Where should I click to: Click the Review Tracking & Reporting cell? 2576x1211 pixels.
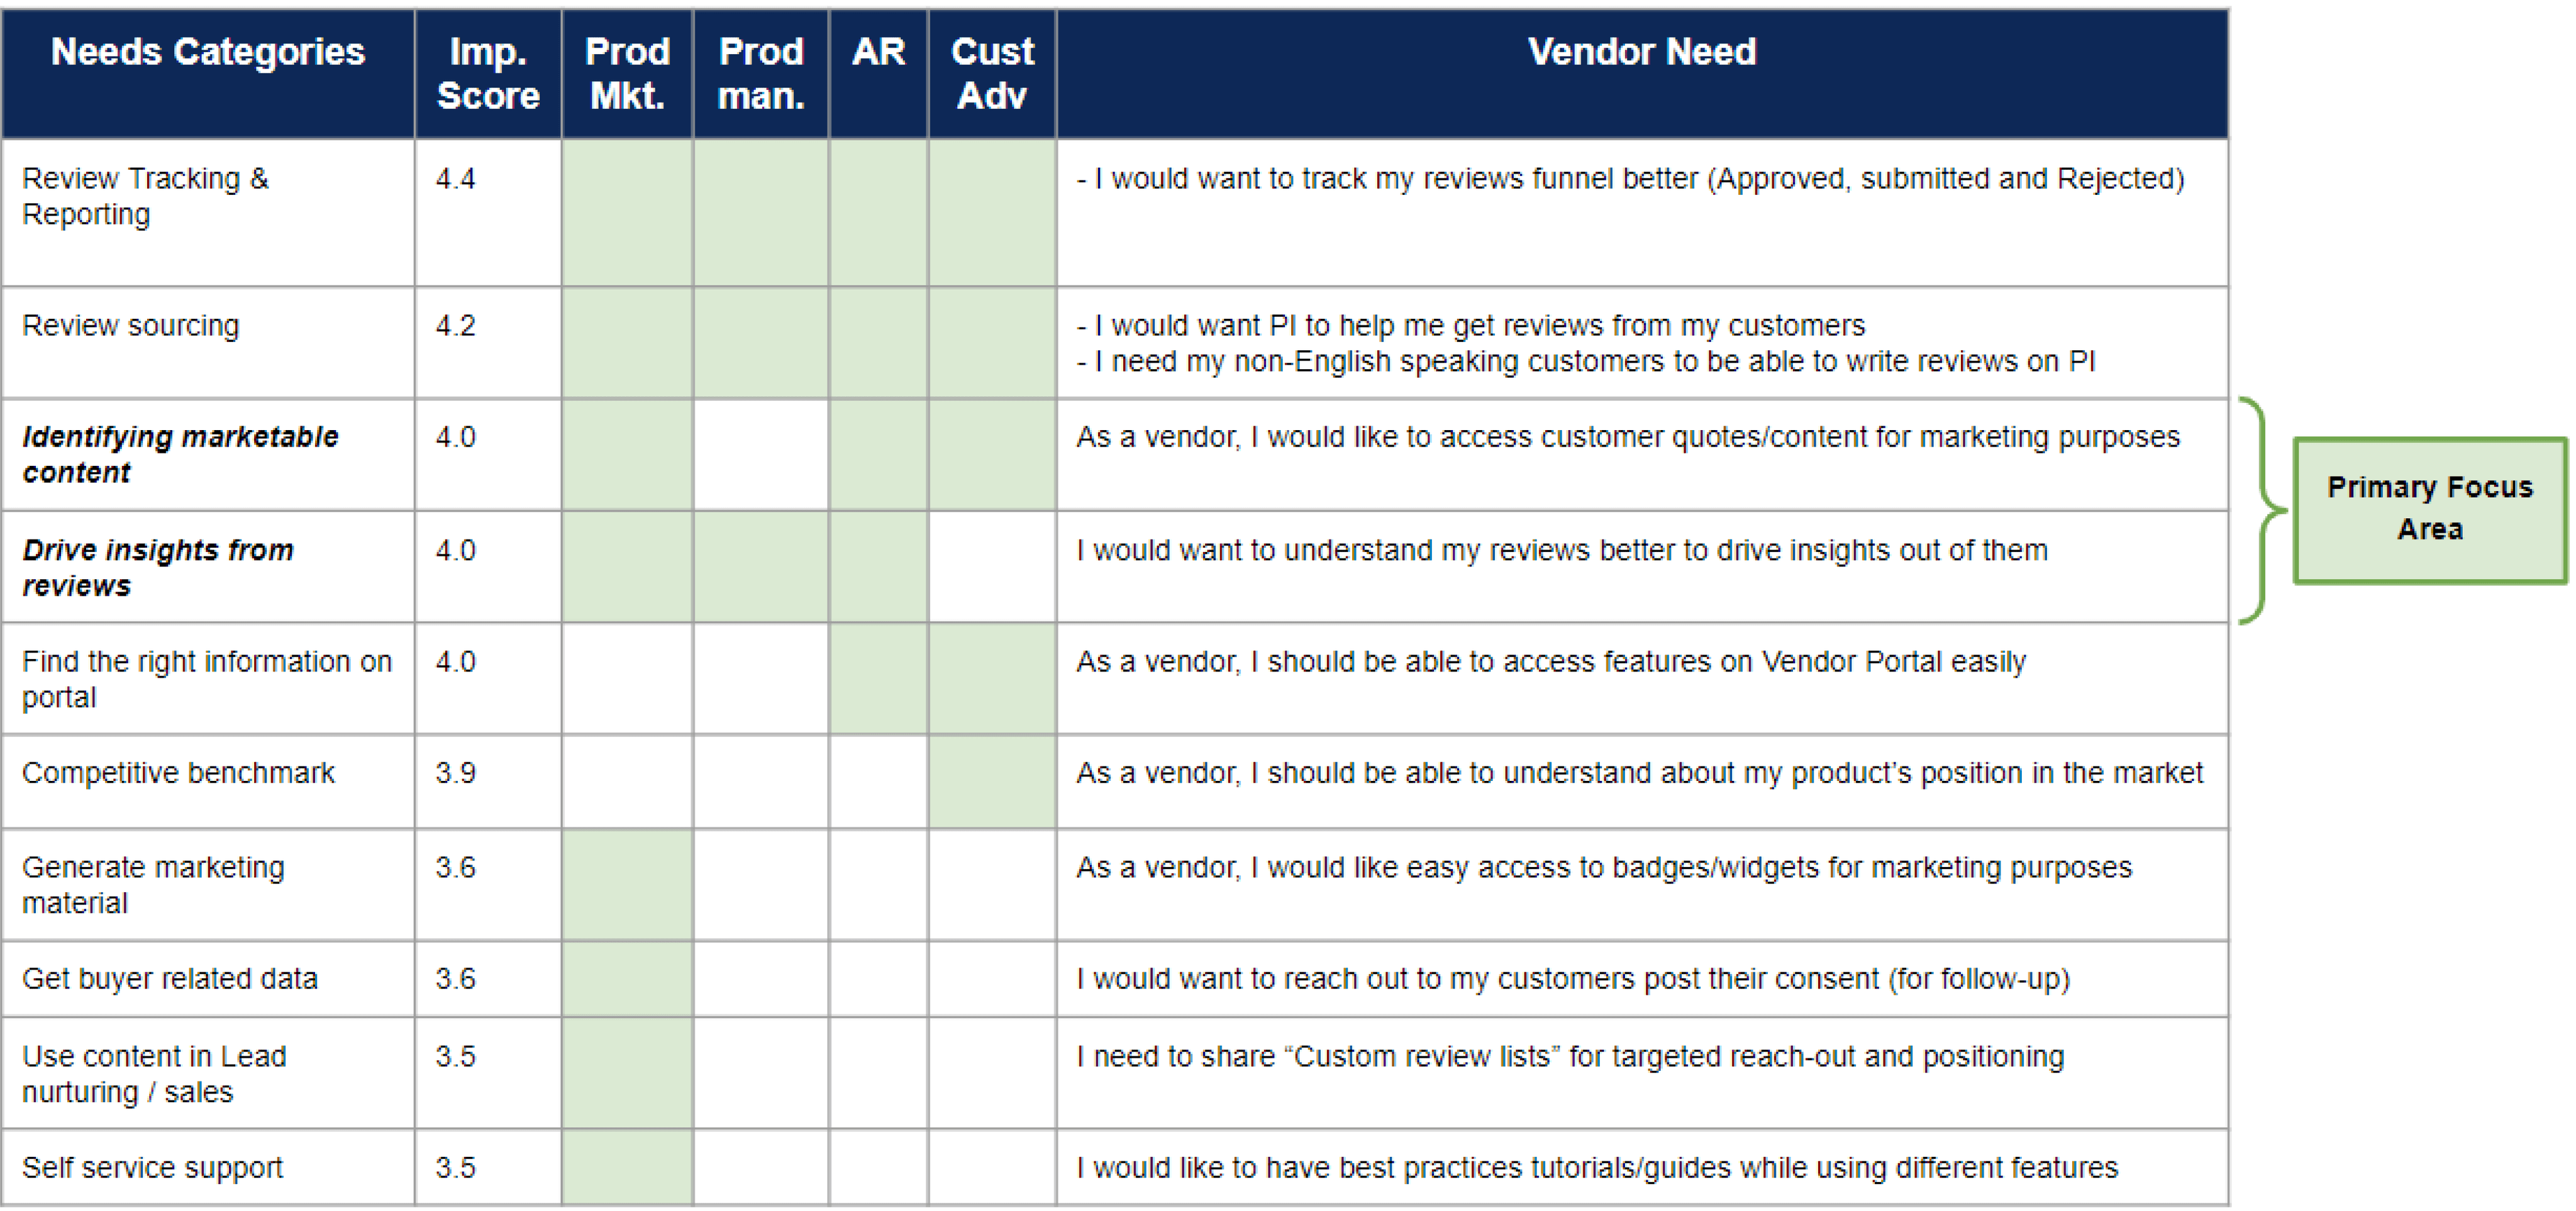coord(208,212)
